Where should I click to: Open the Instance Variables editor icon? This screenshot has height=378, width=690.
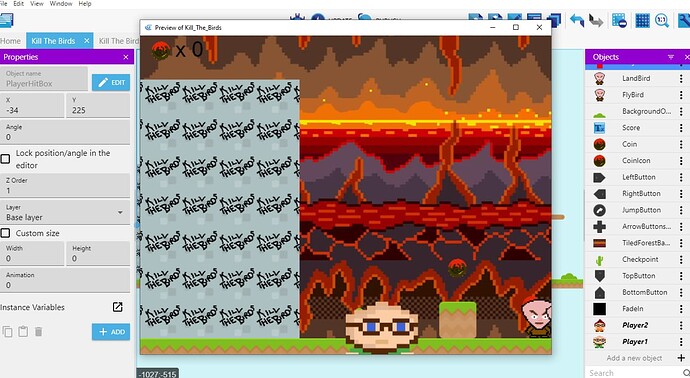click(x=117, y=307)
